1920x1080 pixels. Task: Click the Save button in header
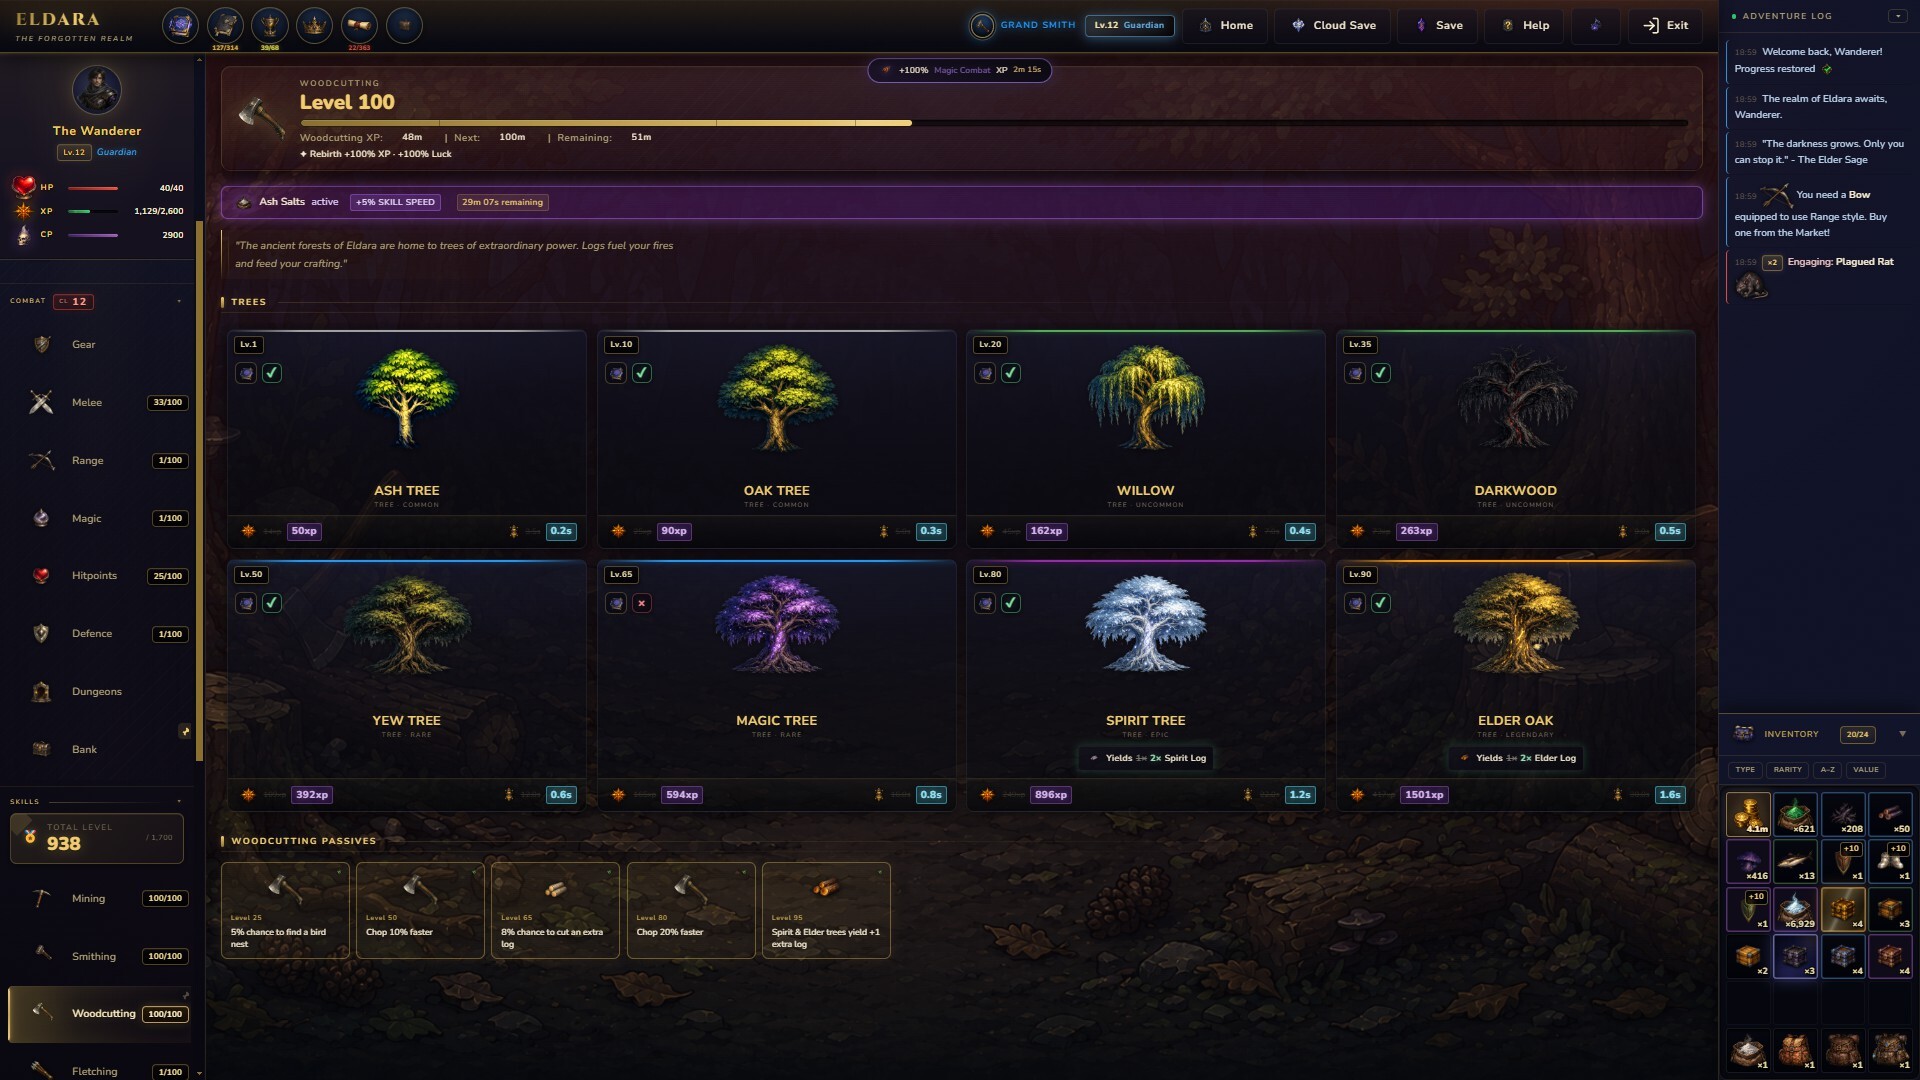click(1438, 25)
